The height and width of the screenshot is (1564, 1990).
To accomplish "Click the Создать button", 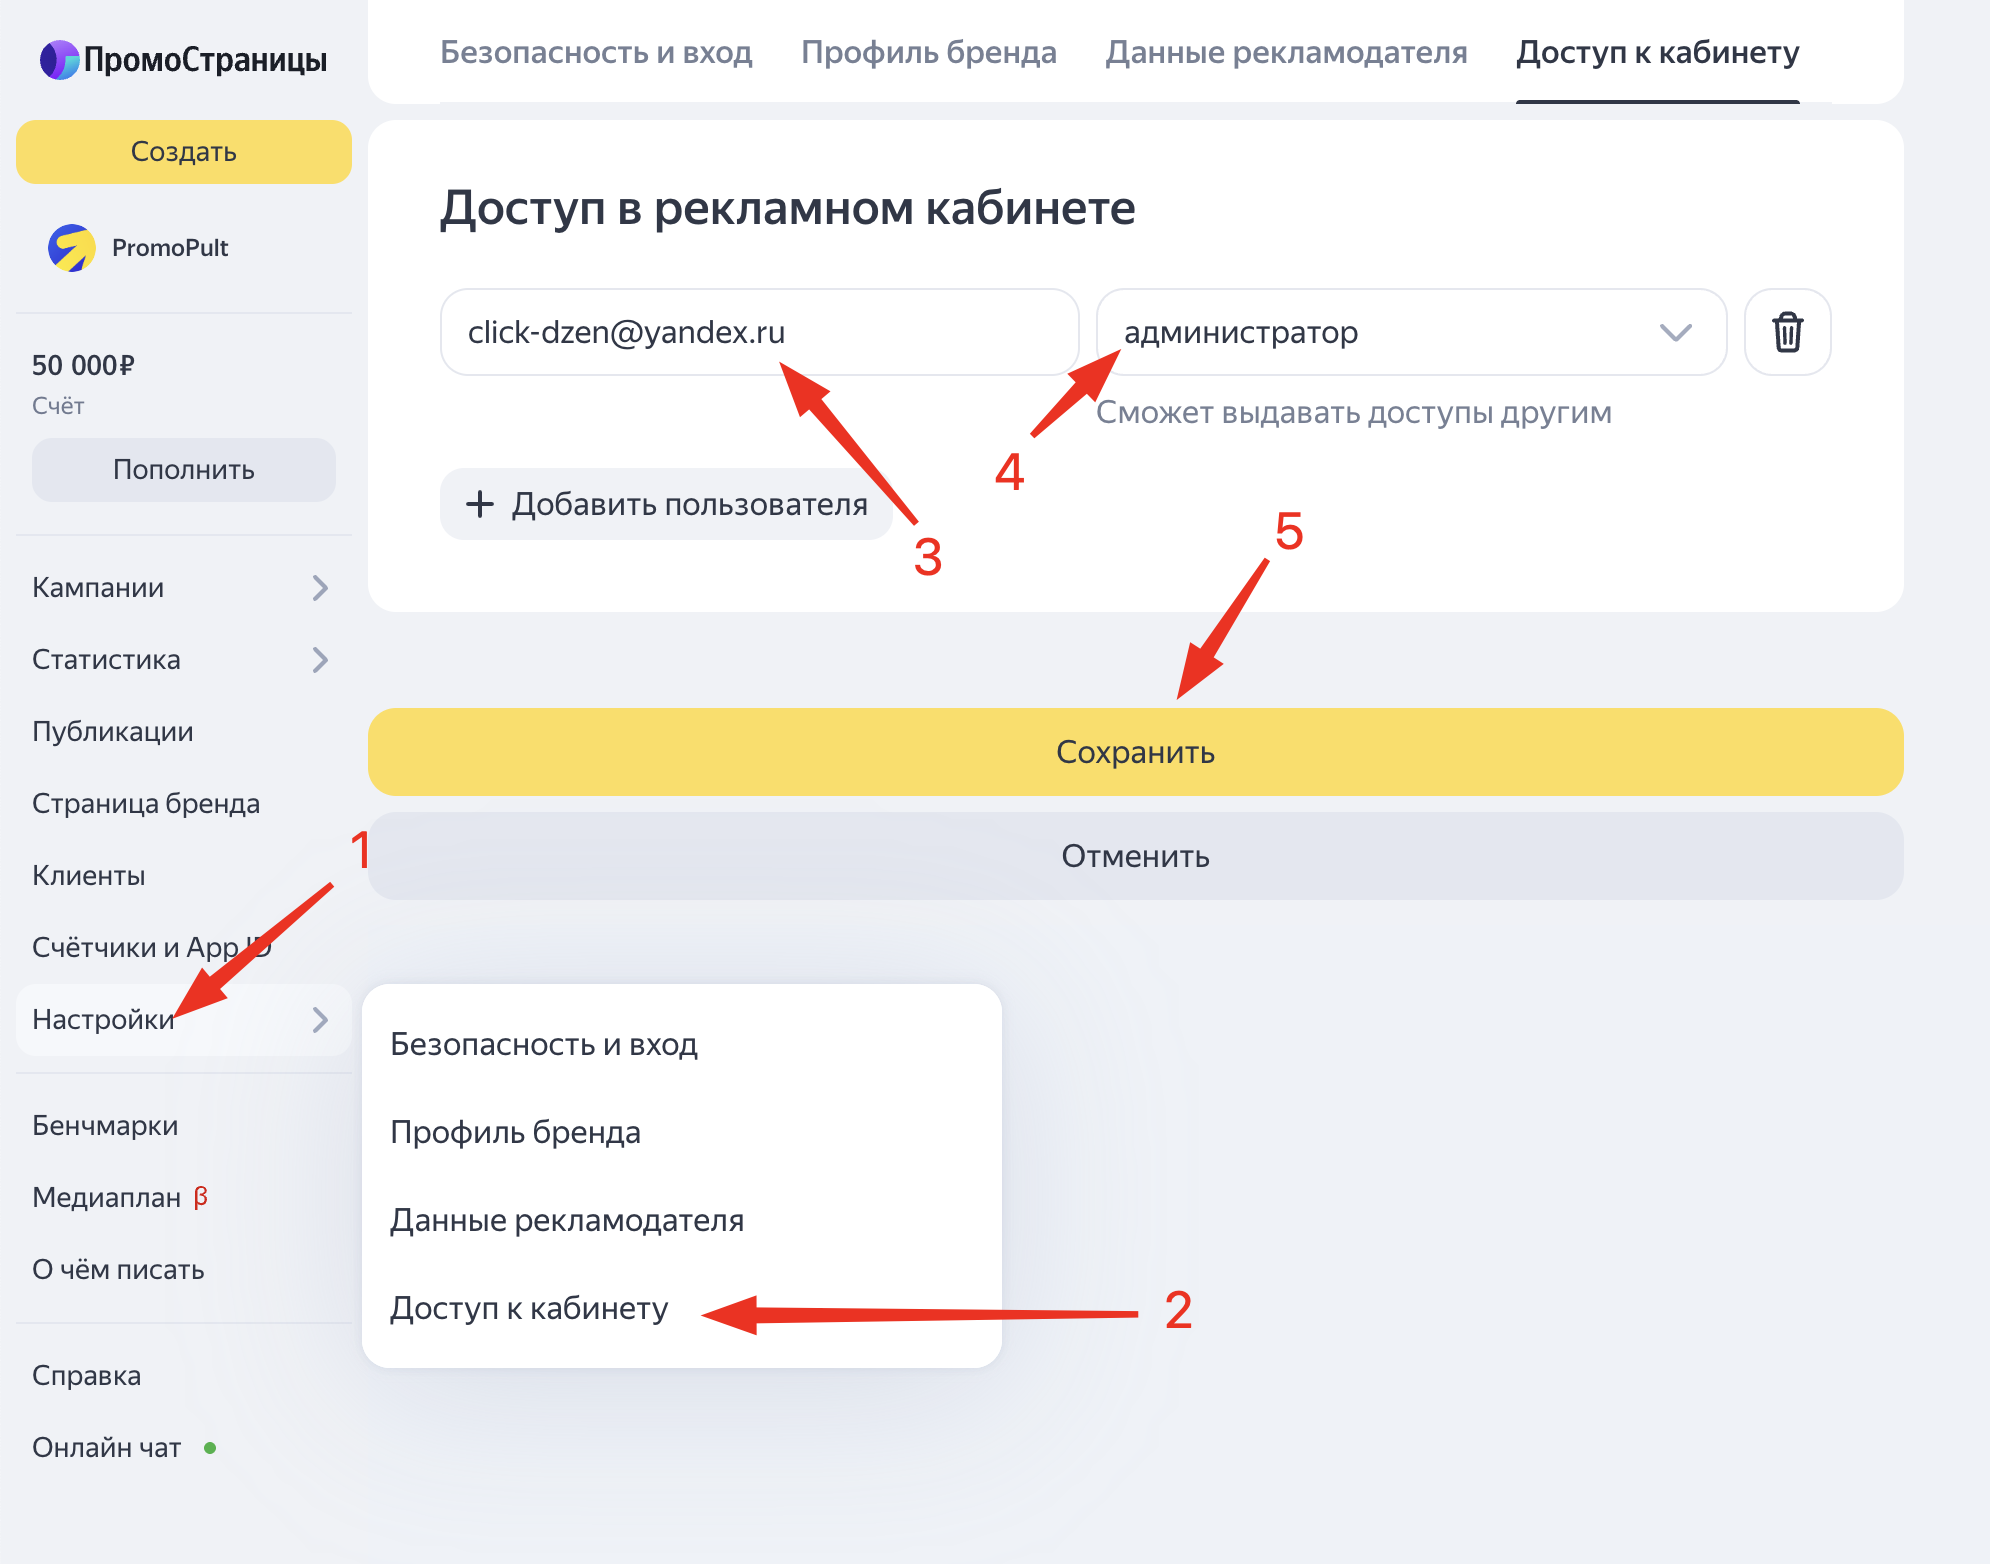I will point(184,152).
